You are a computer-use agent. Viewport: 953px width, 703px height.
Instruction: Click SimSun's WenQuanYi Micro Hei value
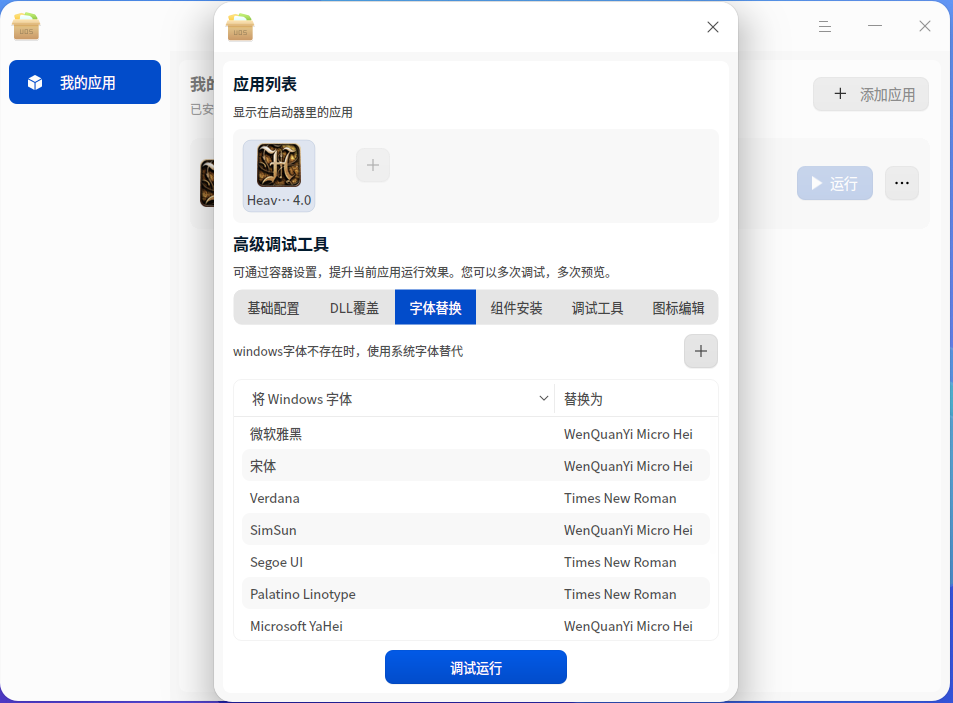point(628,530)
